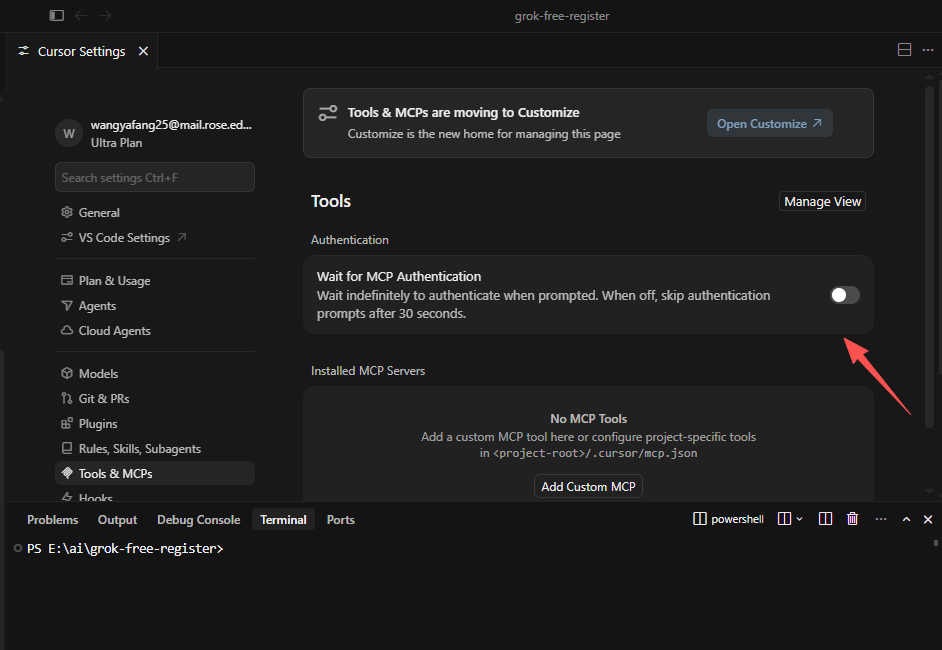Open Agents settings section
Viewport: 942px width, 650px height.
point(154,306)
